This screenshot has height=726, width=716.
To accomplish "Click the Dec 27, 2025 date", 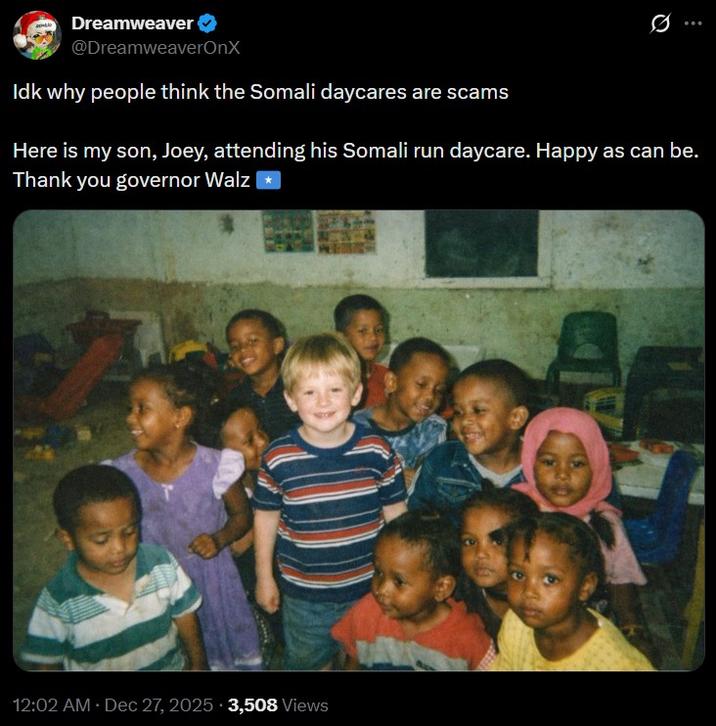I will point(156,705).
